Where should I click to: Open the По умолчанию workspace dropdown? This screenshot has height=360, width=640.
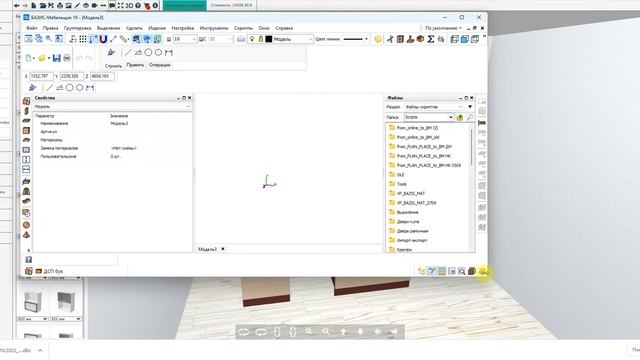443,28
